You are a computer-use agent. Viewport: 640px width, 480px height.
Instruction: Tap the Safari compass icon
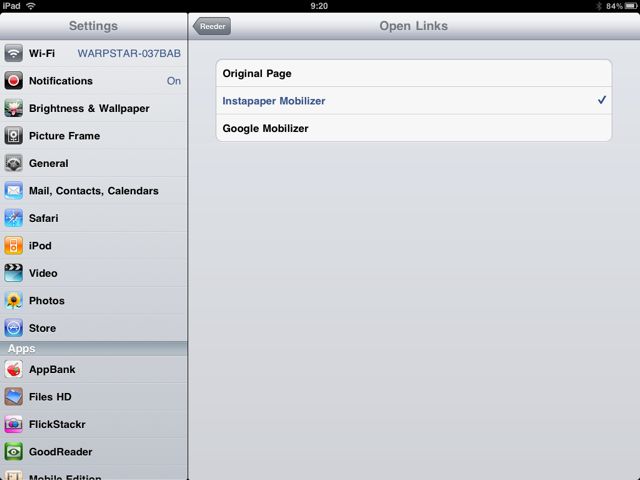(13, 218)
